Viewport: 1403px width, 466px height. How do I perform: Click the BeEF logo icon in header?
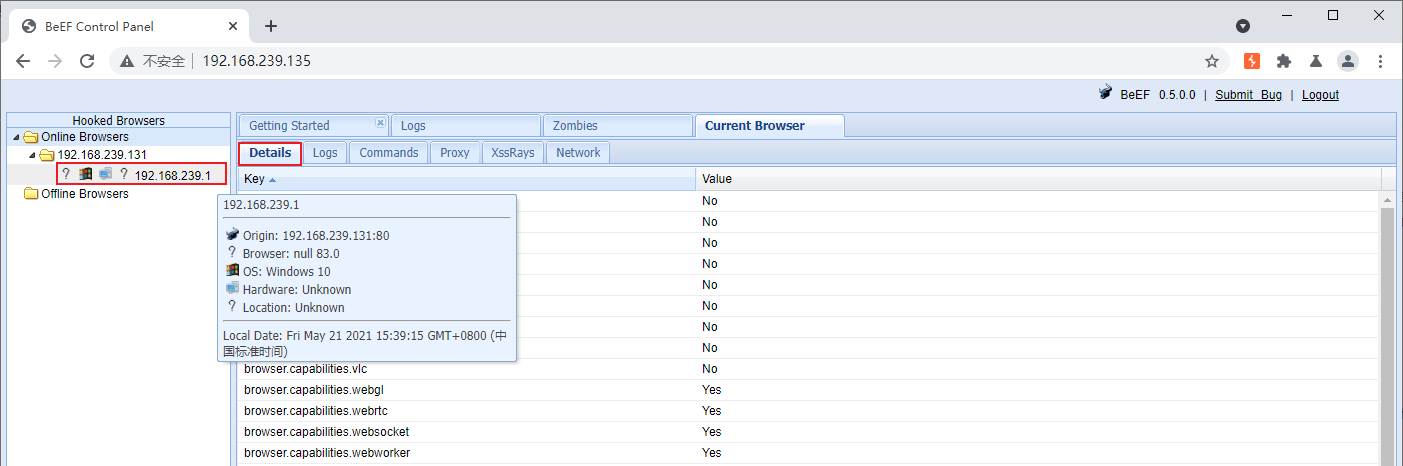1105,93
